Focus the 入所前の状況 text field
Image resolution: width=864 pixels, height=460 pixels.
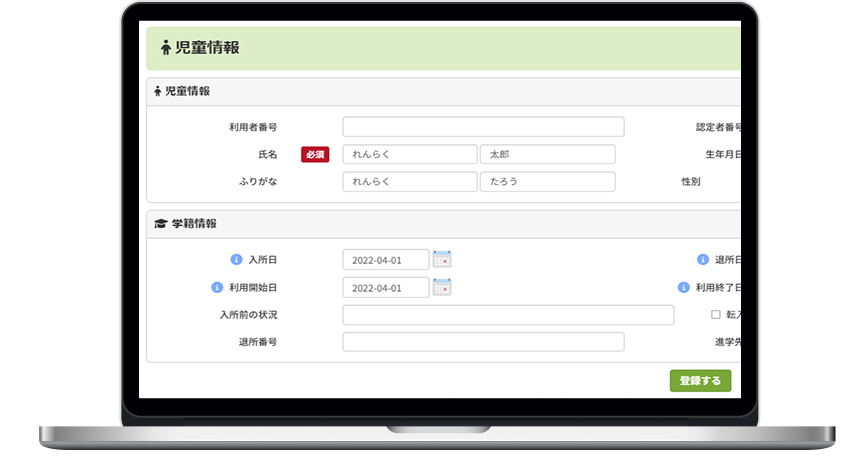[x=508, y=315]
